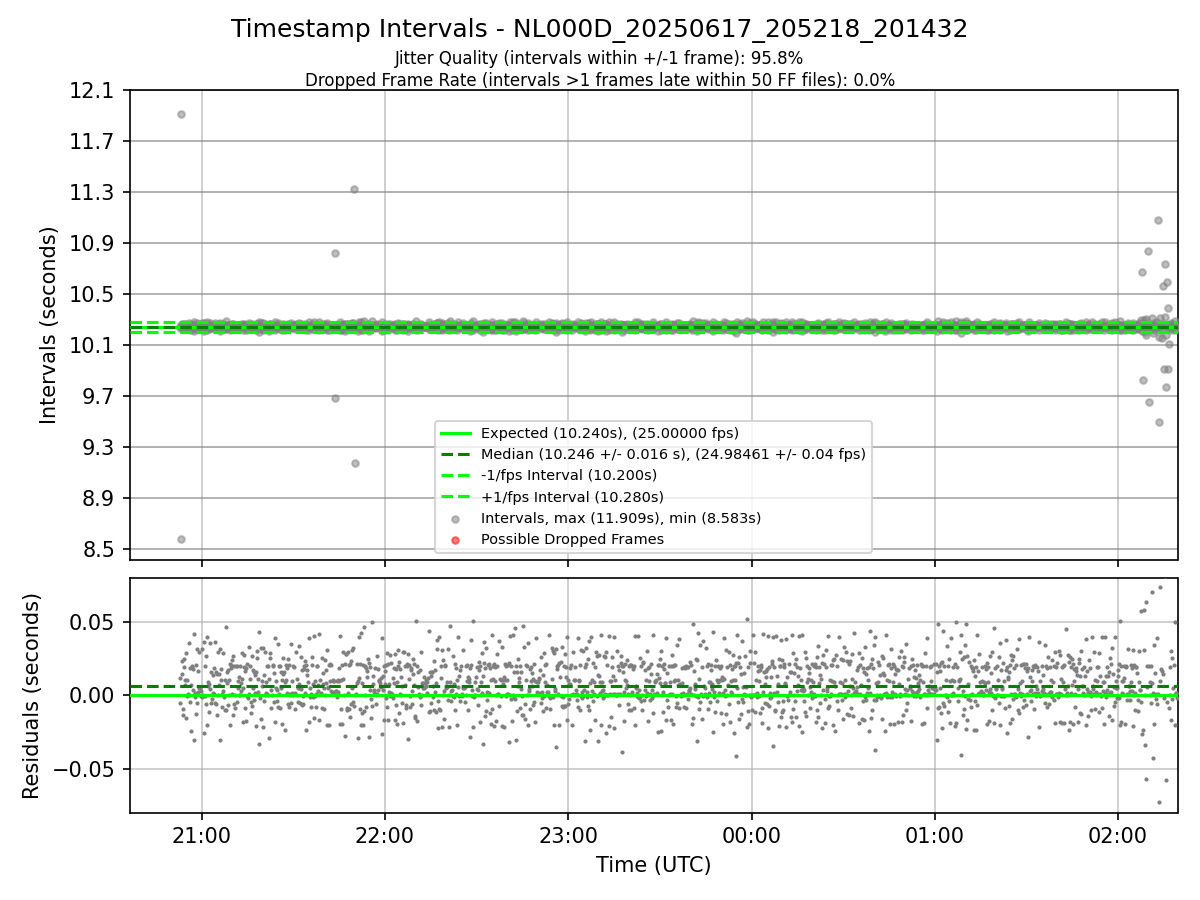
Task: Click the outlier point near 11.3 seconds before 22:00
Action: [354, 189]
